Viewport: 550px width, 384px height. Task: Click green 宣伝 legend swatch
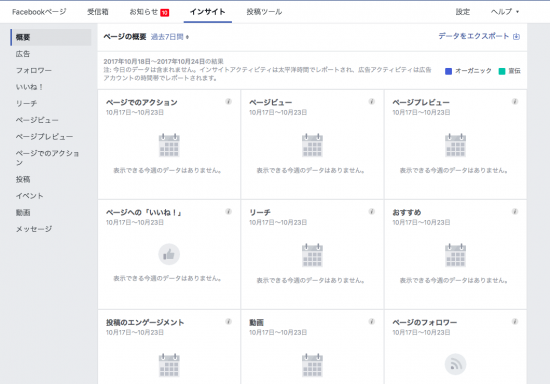coord(502,71)
